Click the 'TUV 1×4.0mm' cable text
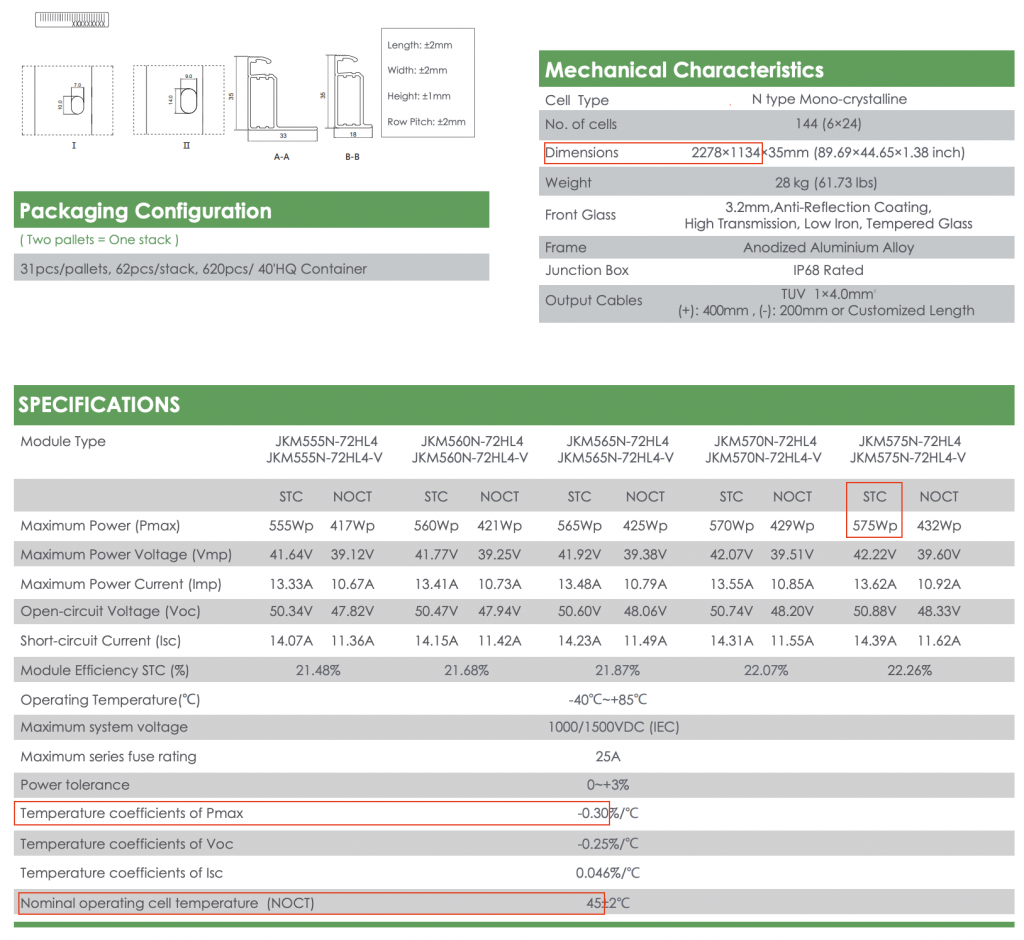Image resolution: width=1024 pixels, height=940 pixels. (x=827, y=294)
